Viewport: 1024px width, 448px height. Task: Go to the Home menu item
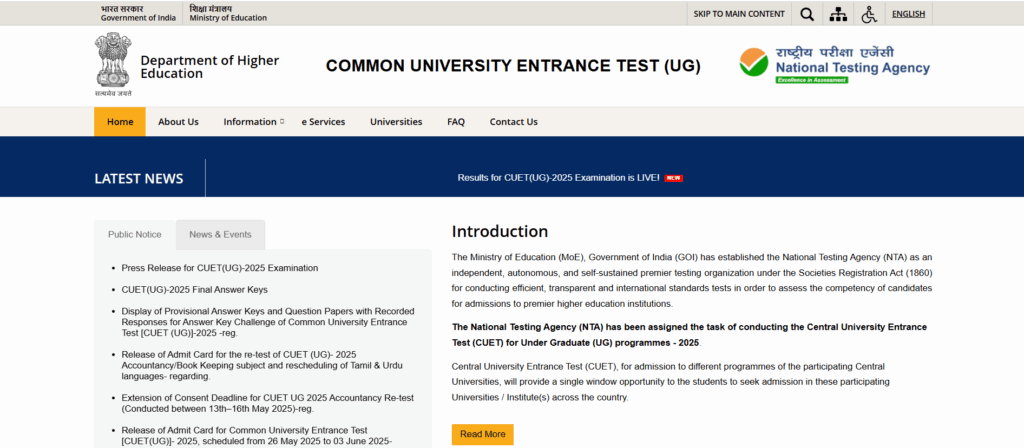[x=120, y=122]
